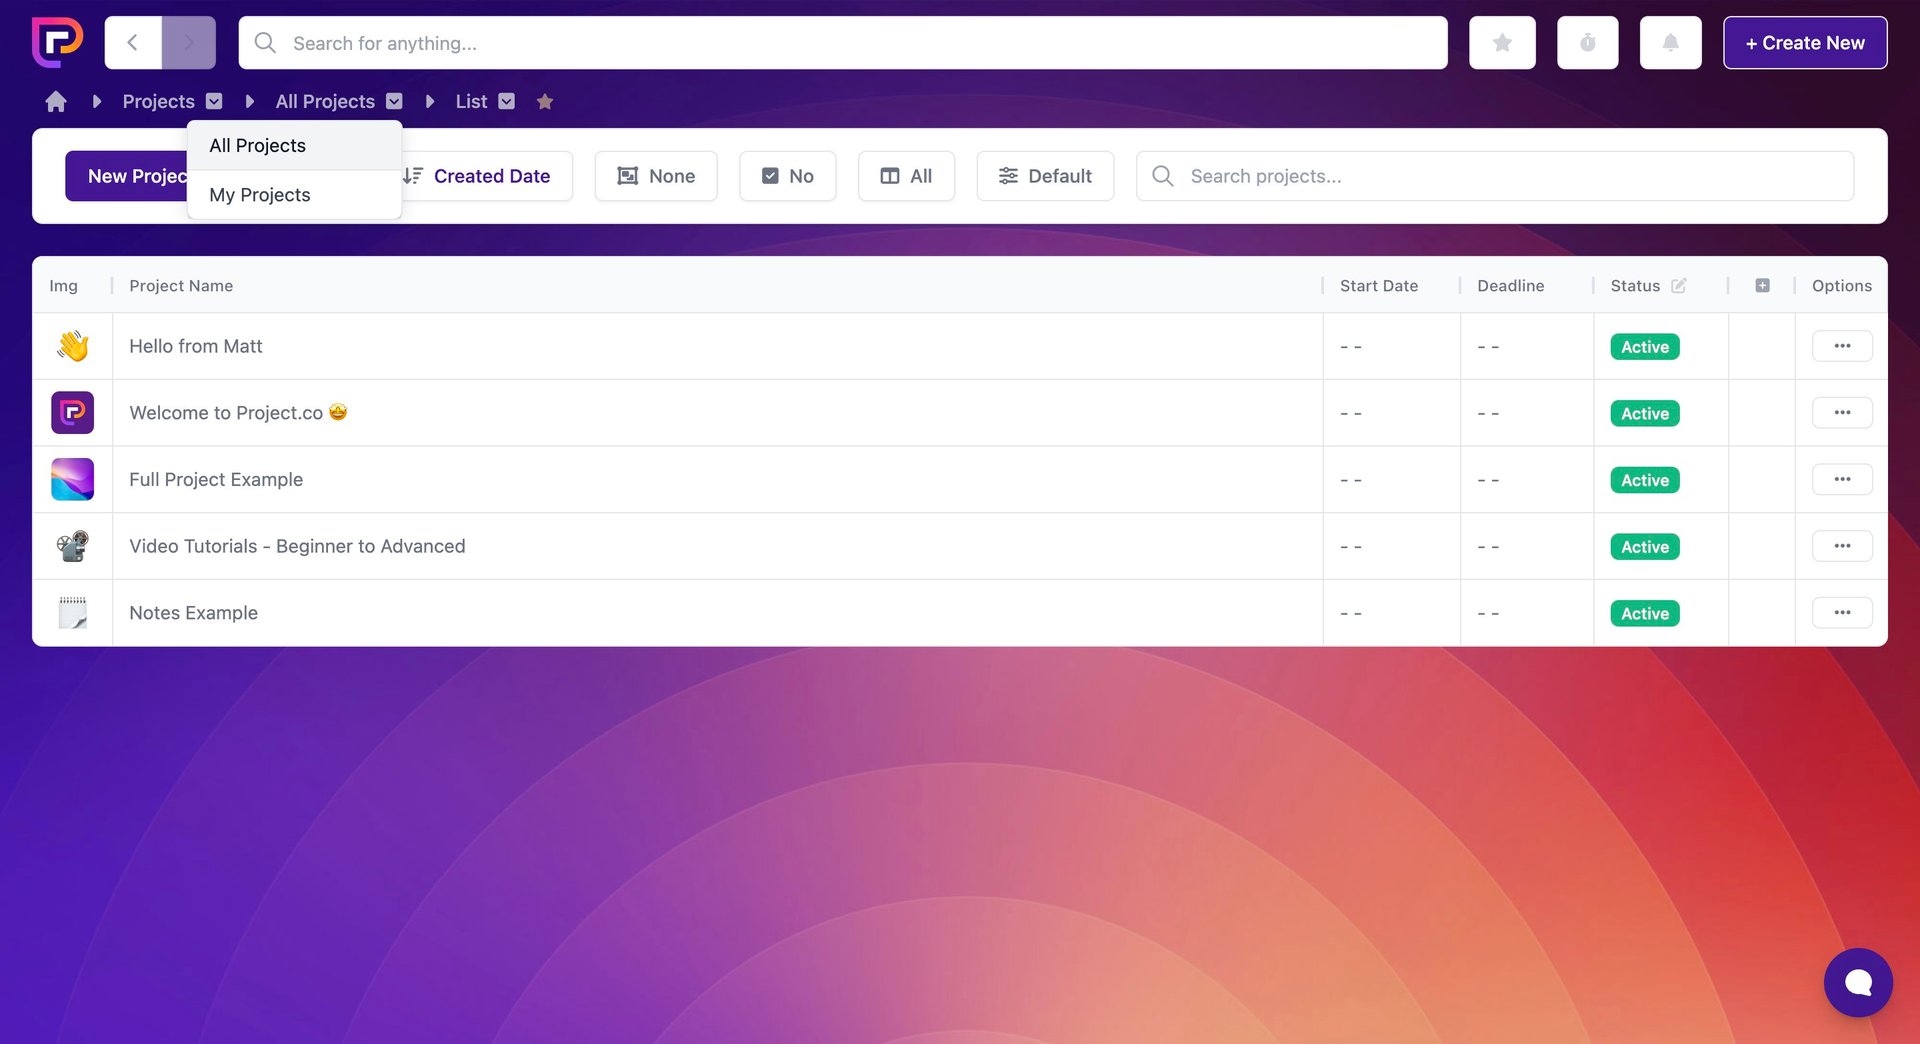
Task: Click Active status for Hello from Matt
Action: (1645, 347)
